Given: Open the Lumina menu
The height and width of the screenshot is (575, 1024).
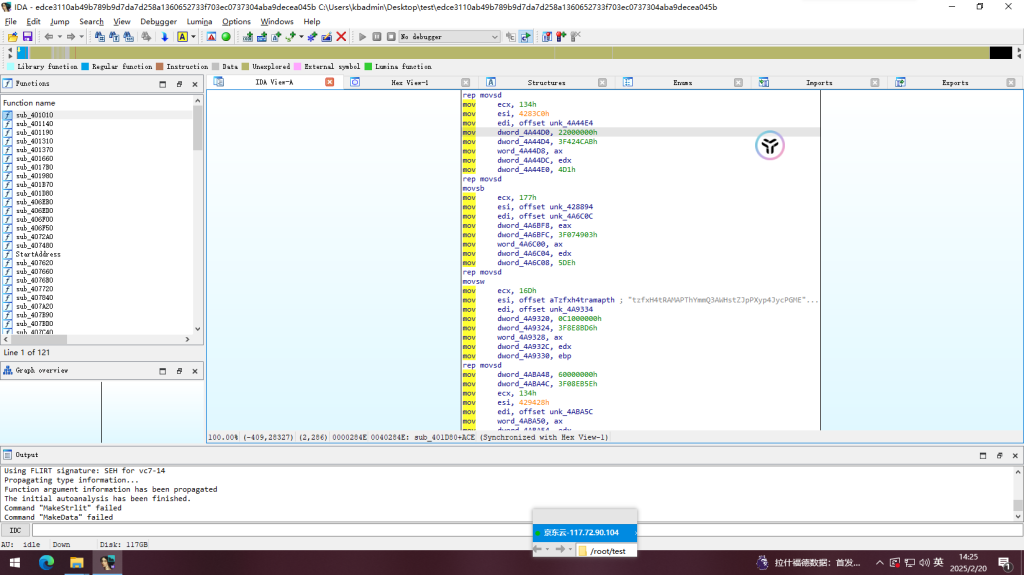Looking at the screenshot, I should (x=199, y=22).
